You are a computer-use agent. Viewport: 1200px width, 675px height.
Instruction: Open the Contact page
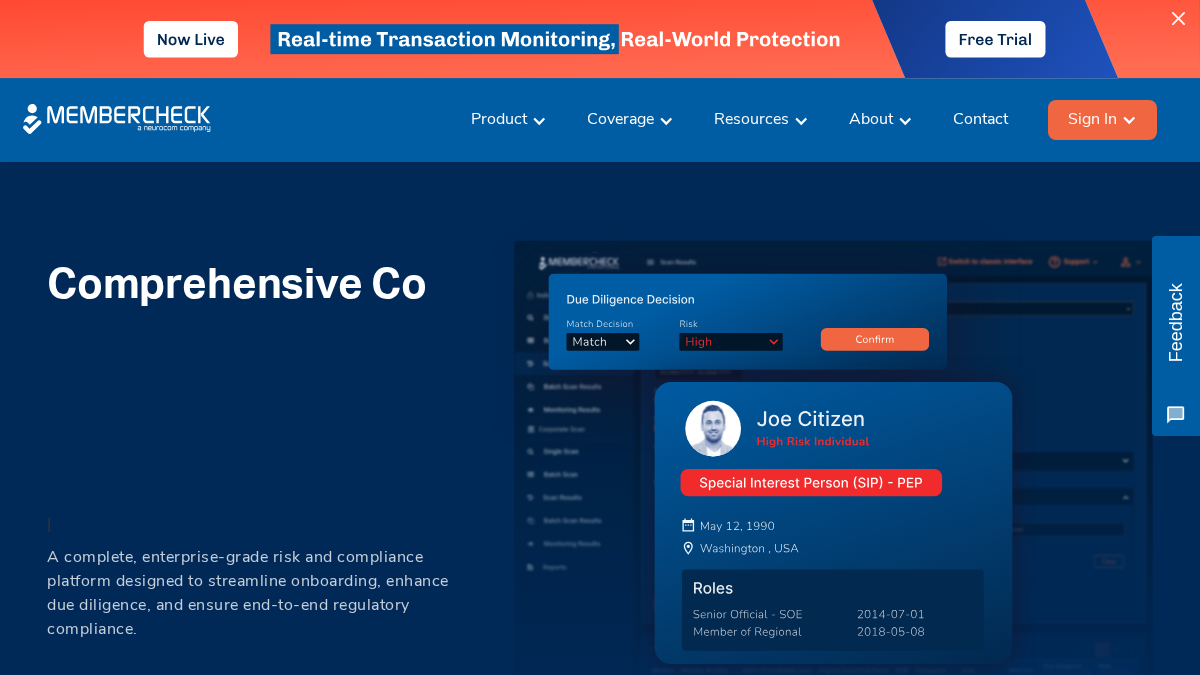coord(980,119)
